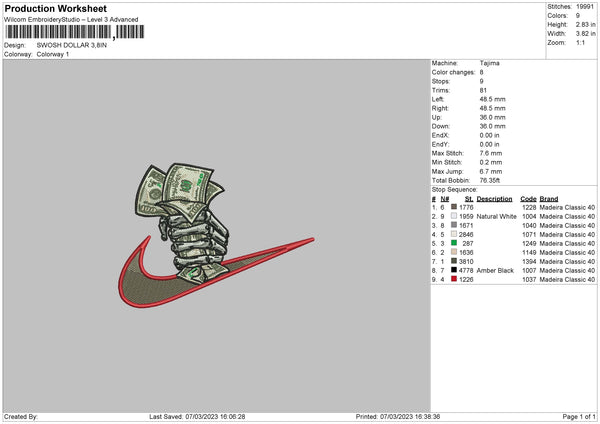This screenshot has width=600, height=424.
Task: Select stitch count "3810" in row 7
Action: pos(466,261)
